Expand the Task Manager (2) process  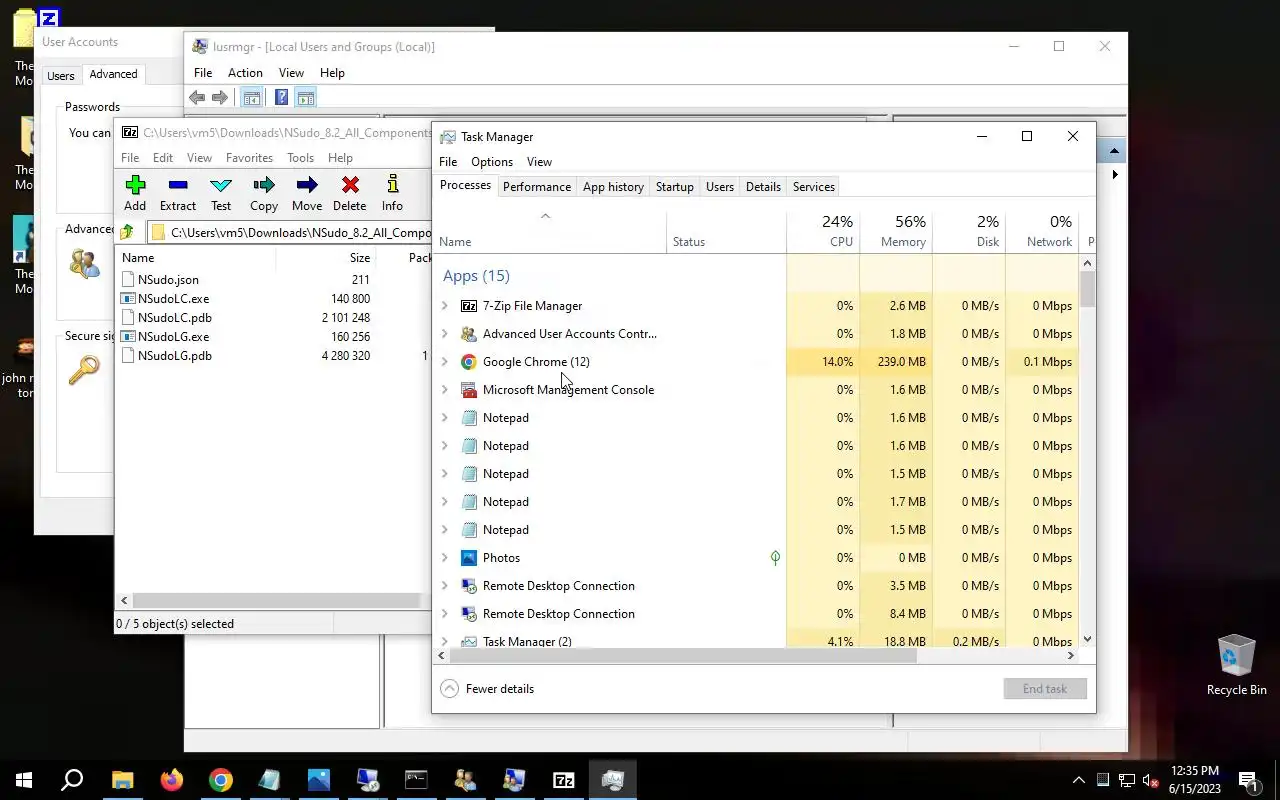click(x=445, y=641)
